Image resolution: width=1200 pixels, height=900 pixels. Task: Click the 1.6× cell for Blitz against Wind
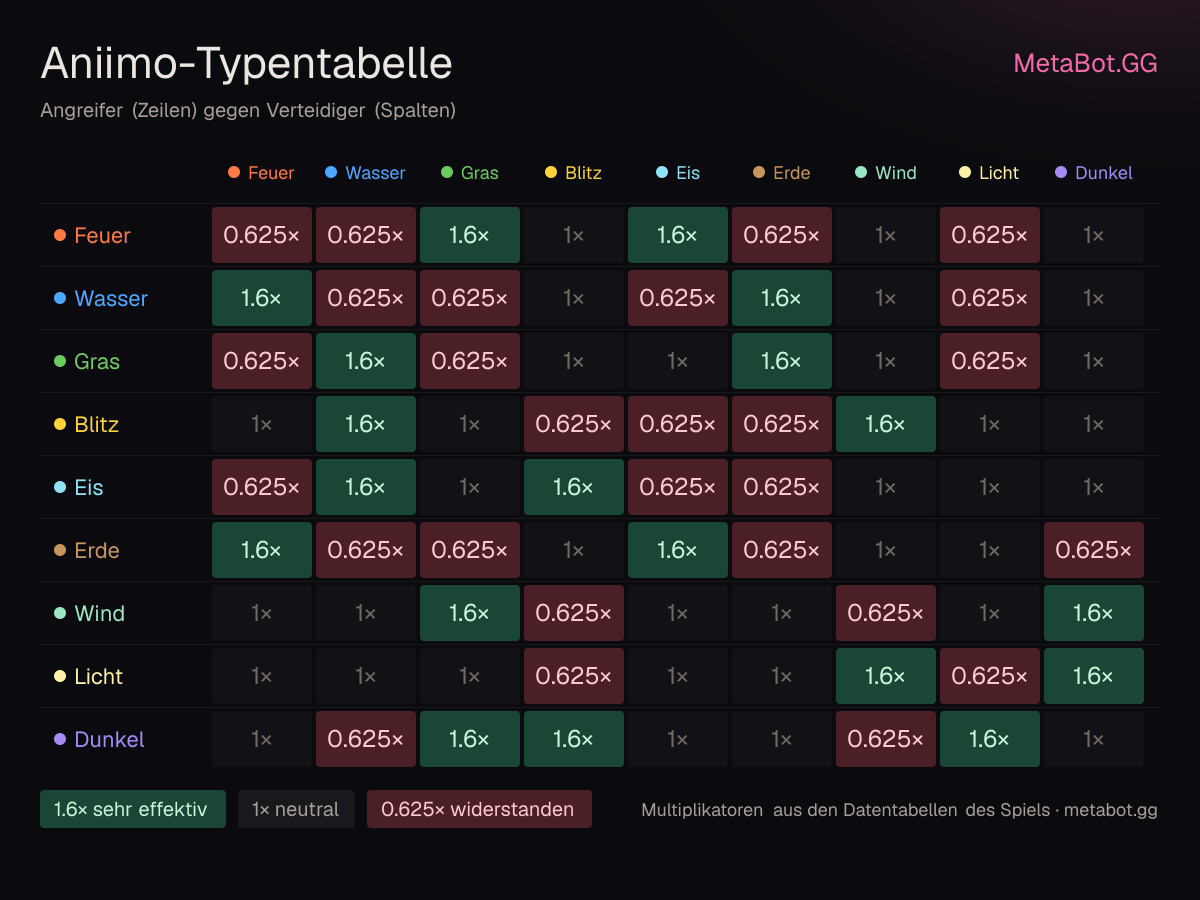coord(886,424)
